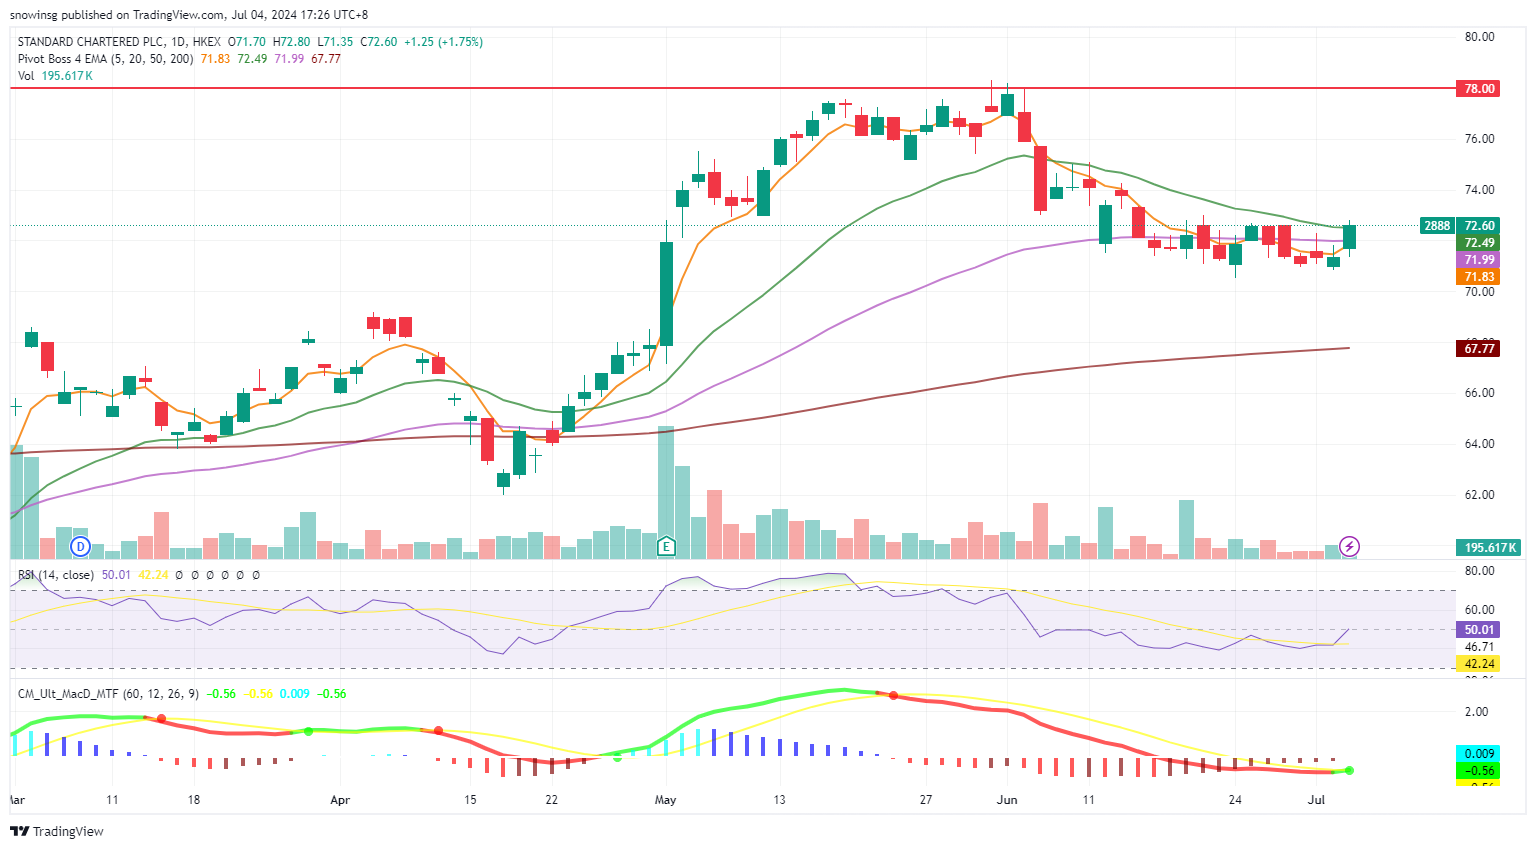Click the 60.00 level on the RSI scale

coord(1479,610)
